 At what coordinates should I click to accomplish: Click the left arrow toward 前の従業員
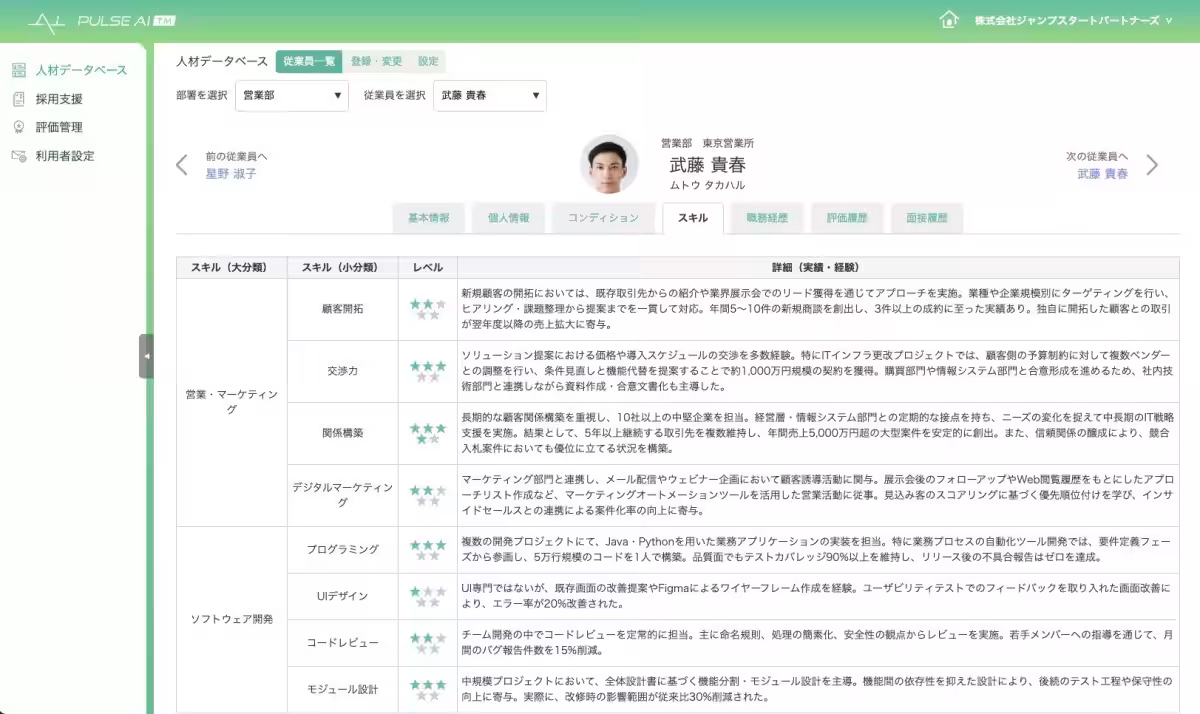181,164
